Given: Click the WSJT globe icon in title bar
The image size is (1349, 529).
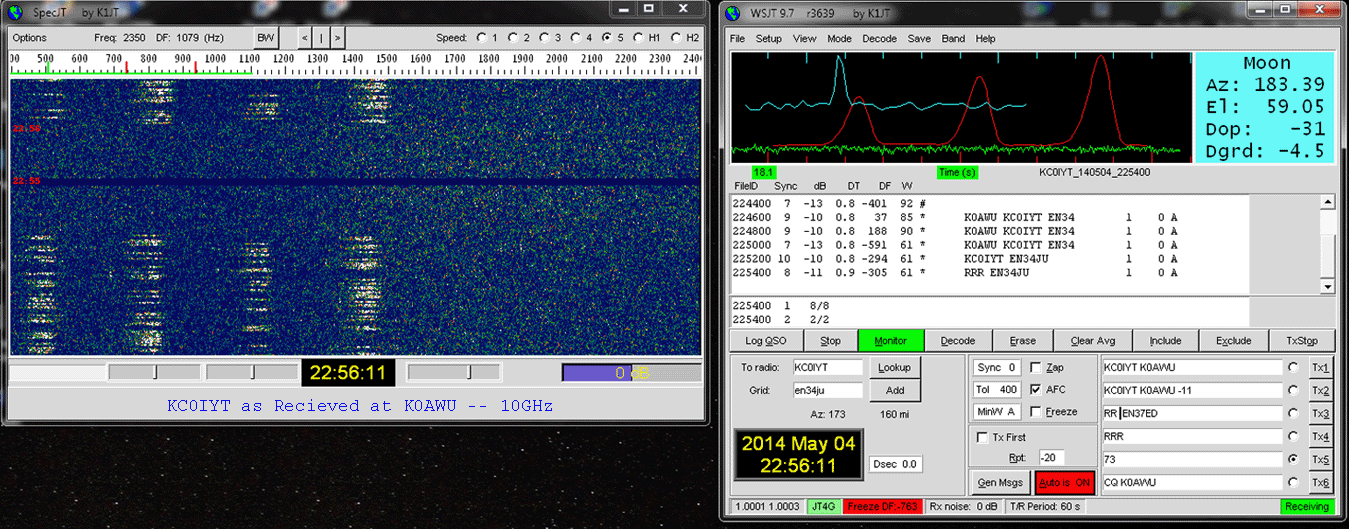Looking at the screenshot, I should tap(733, 13).
